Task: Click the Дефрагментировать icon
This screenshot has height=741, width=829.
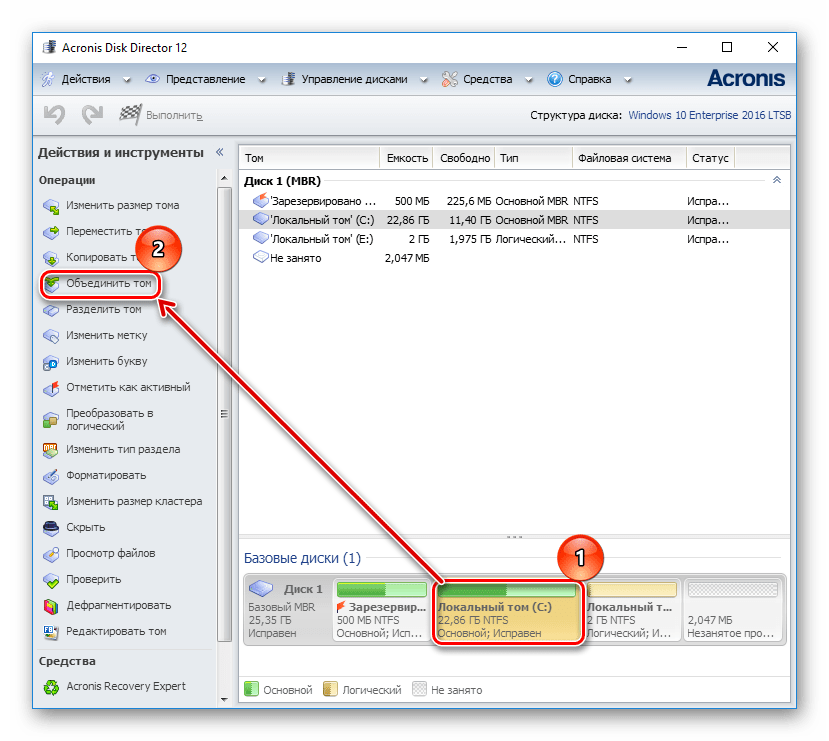Action: pos(51,606)
